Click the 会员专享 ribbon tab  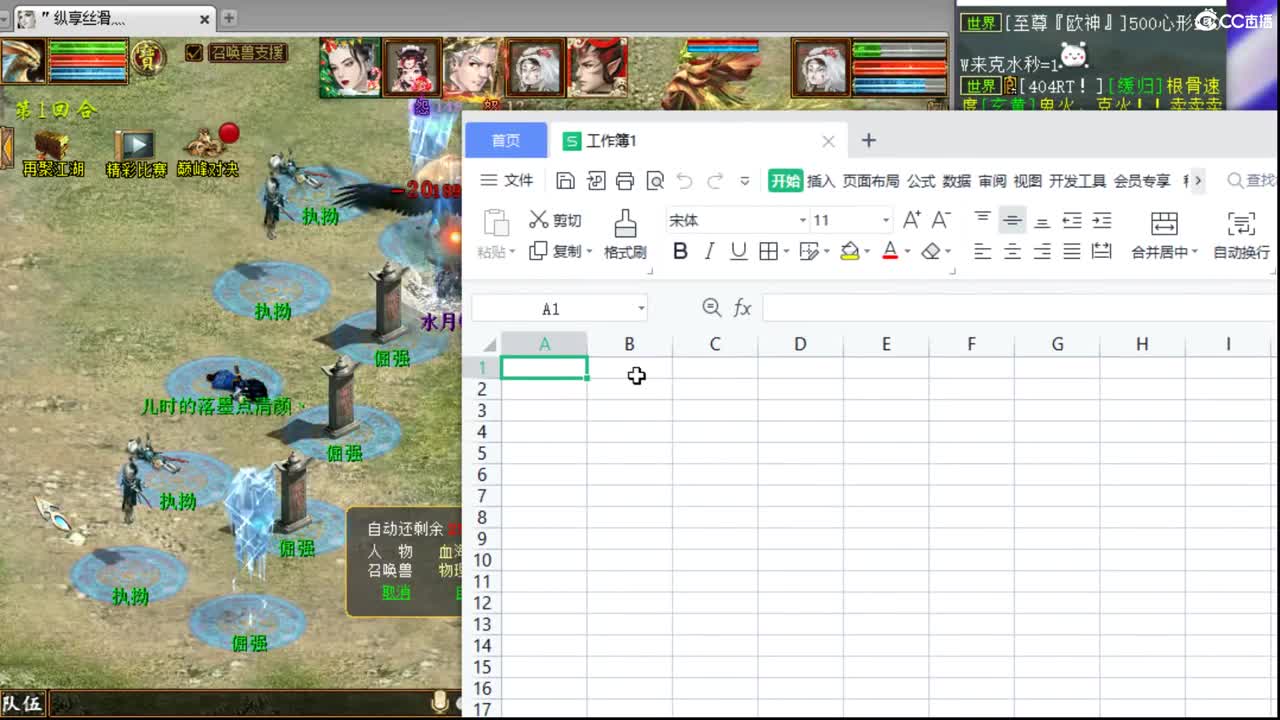pyautogui.click(x=1142, y=181)
